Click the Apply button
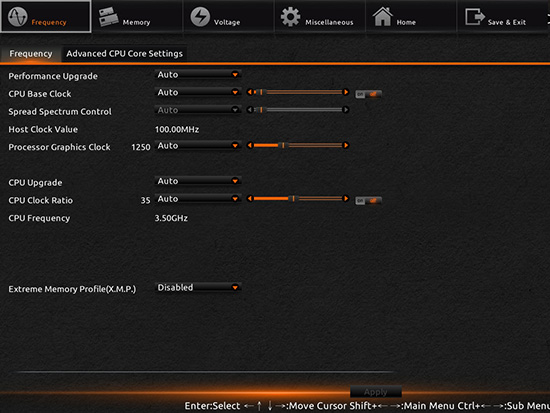 coord(376,392)
